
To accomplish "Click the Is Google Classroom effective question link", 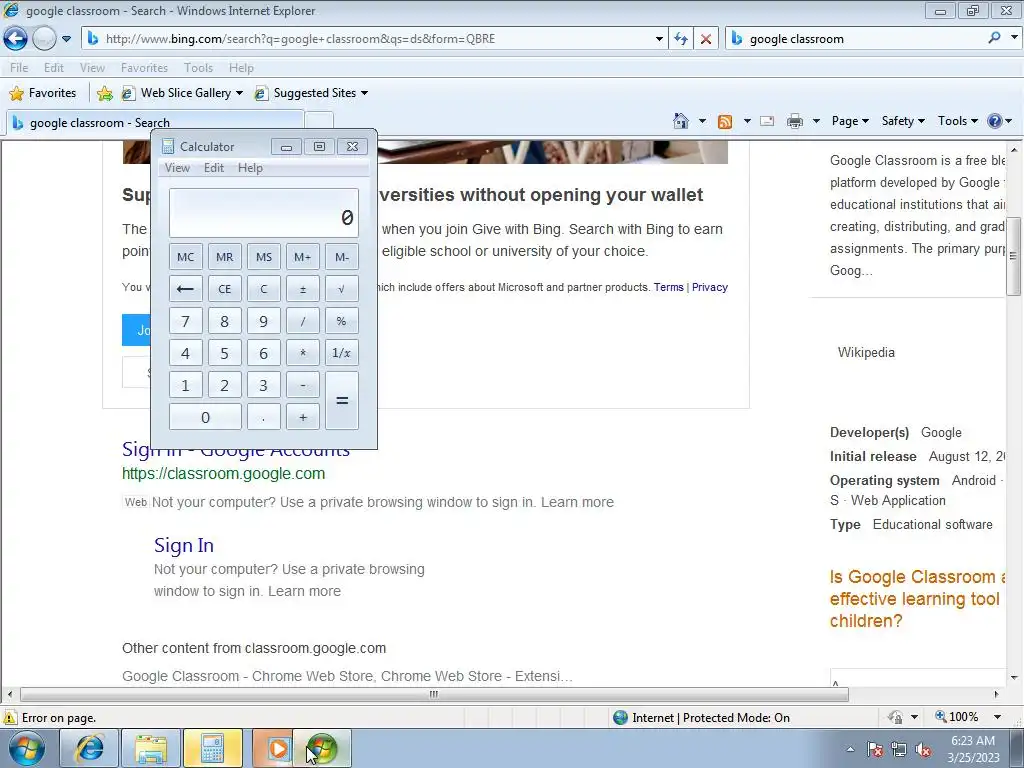I will [917, 599].
